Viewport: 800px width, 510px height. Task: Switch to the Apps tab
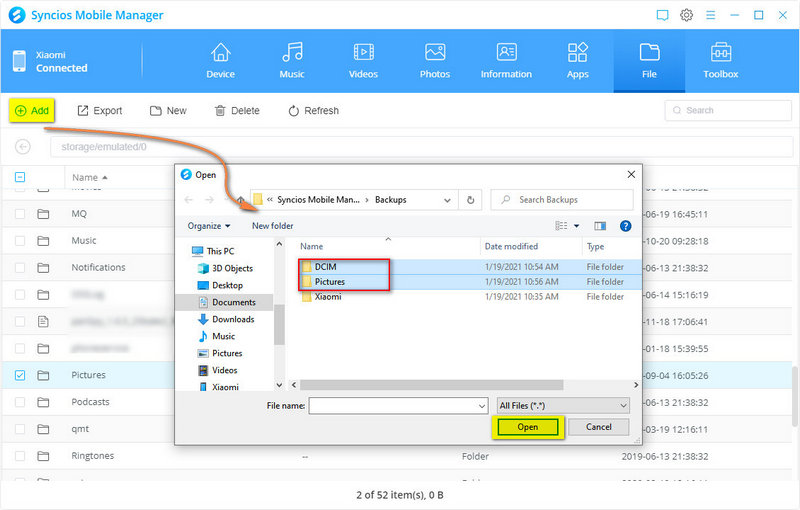point(578,61)
